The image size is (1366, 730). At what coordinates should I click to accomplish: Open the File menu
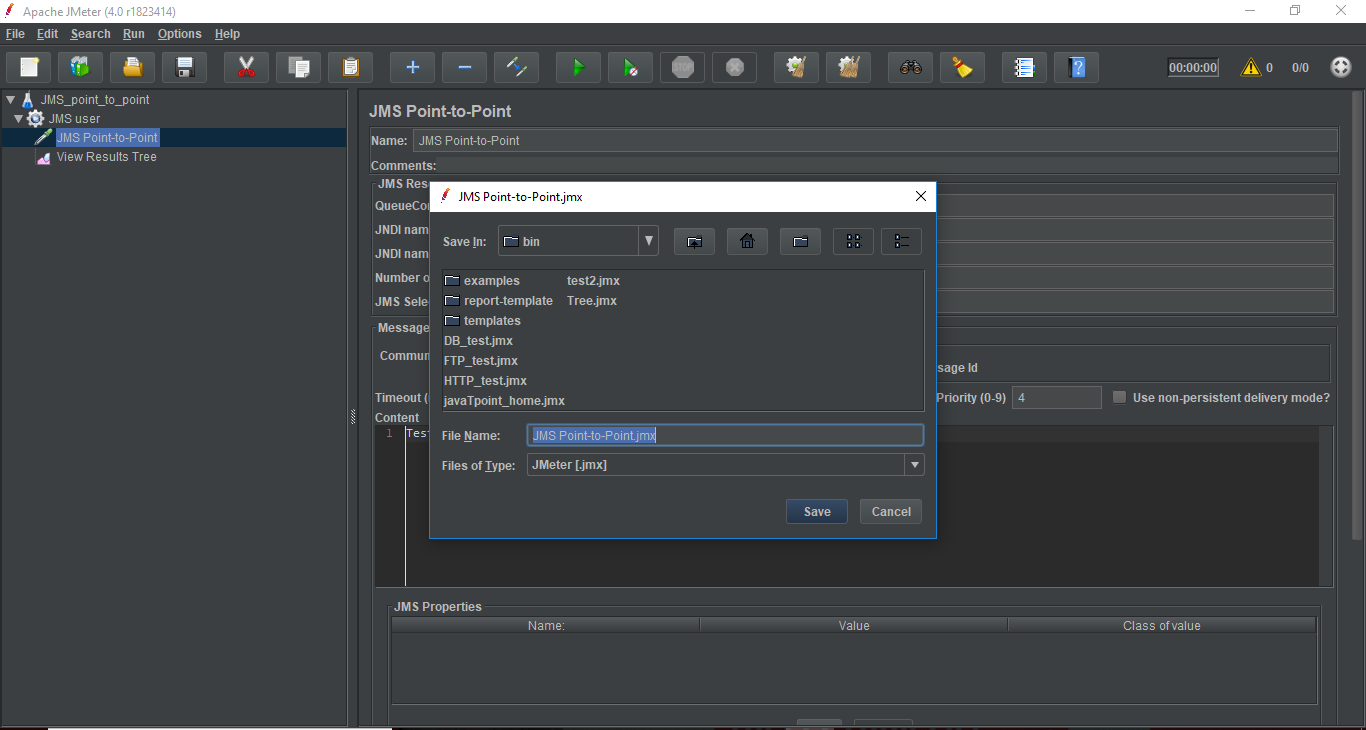tap(15, 34)
